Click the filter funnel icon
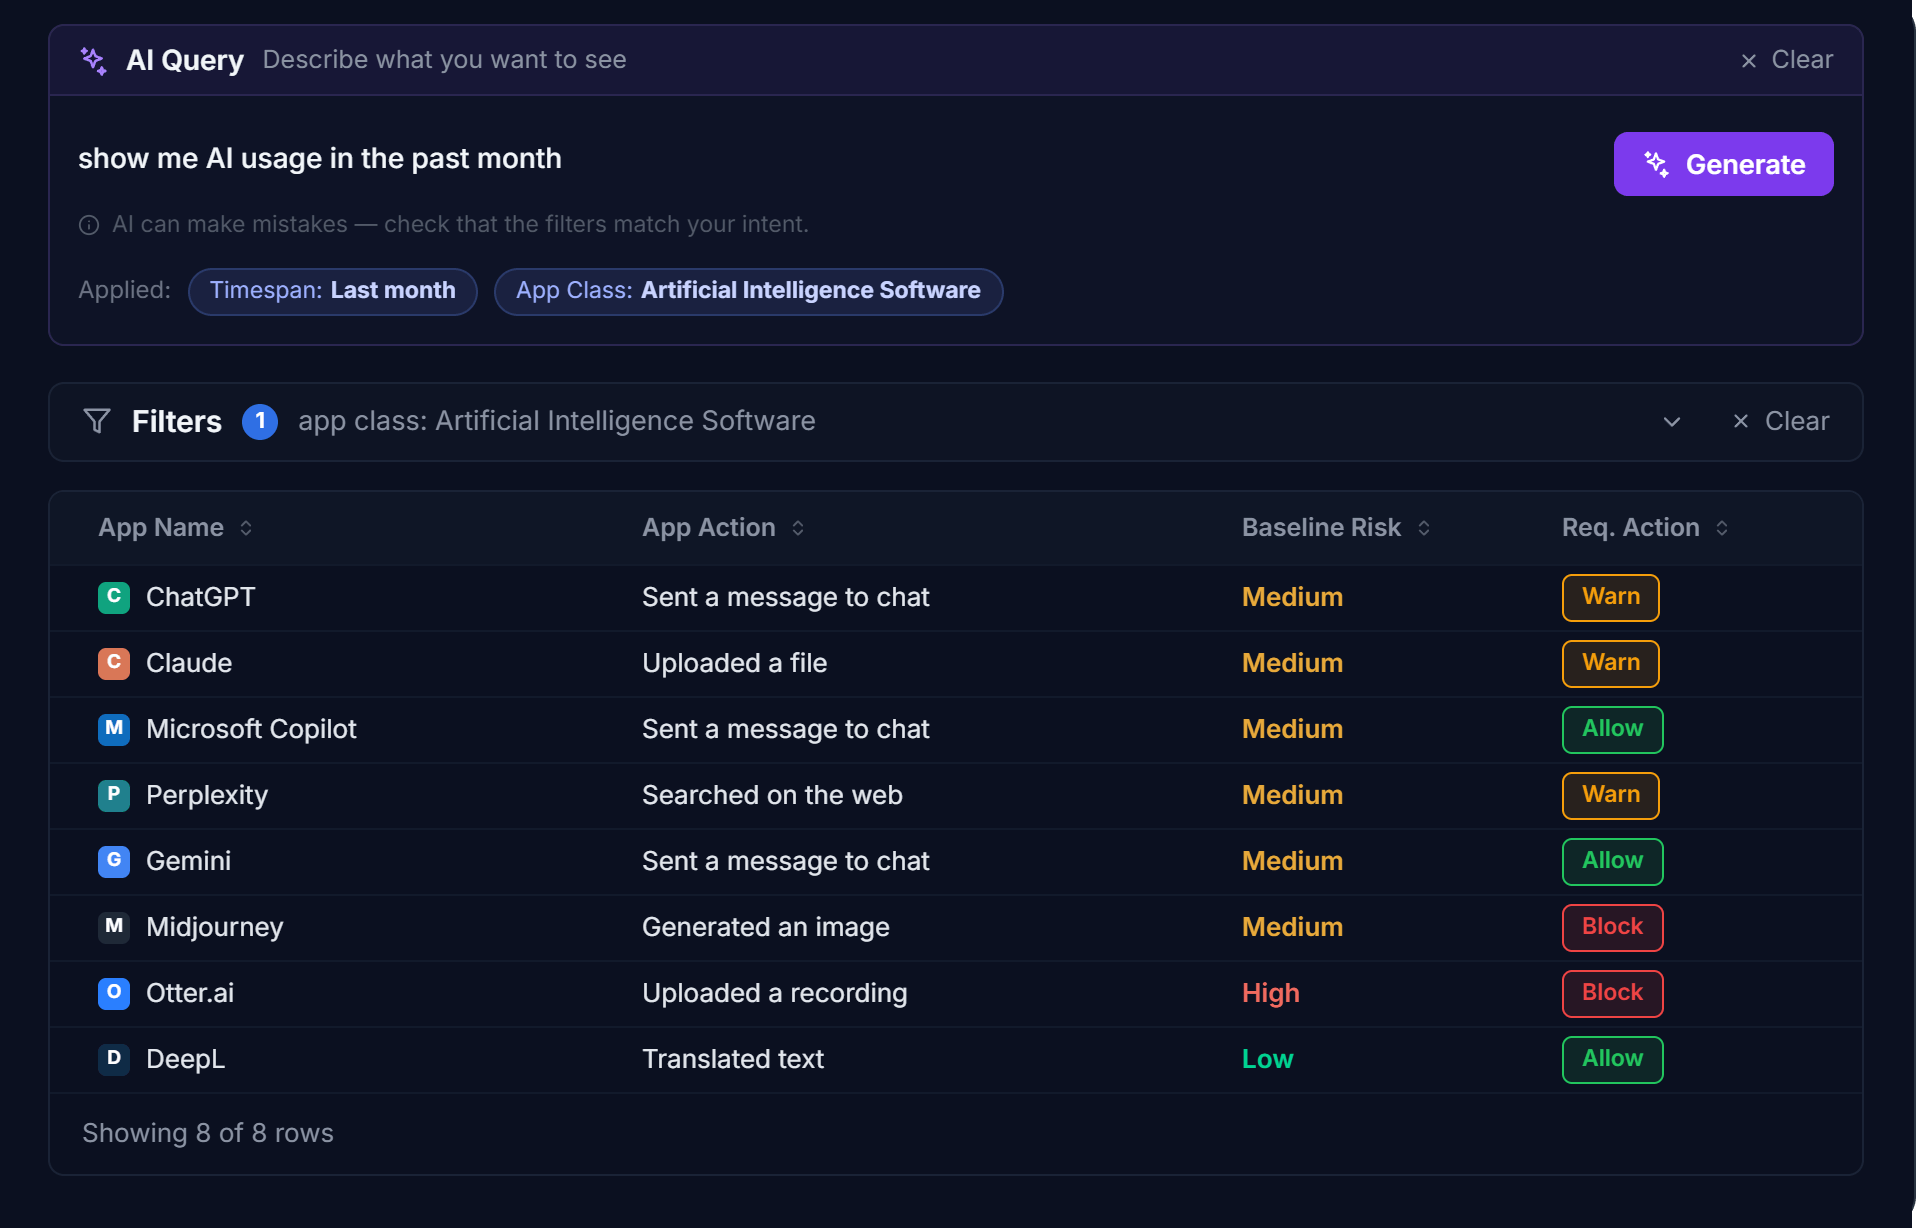This screenshot has height=1228, width=1916. click(97, 421)
